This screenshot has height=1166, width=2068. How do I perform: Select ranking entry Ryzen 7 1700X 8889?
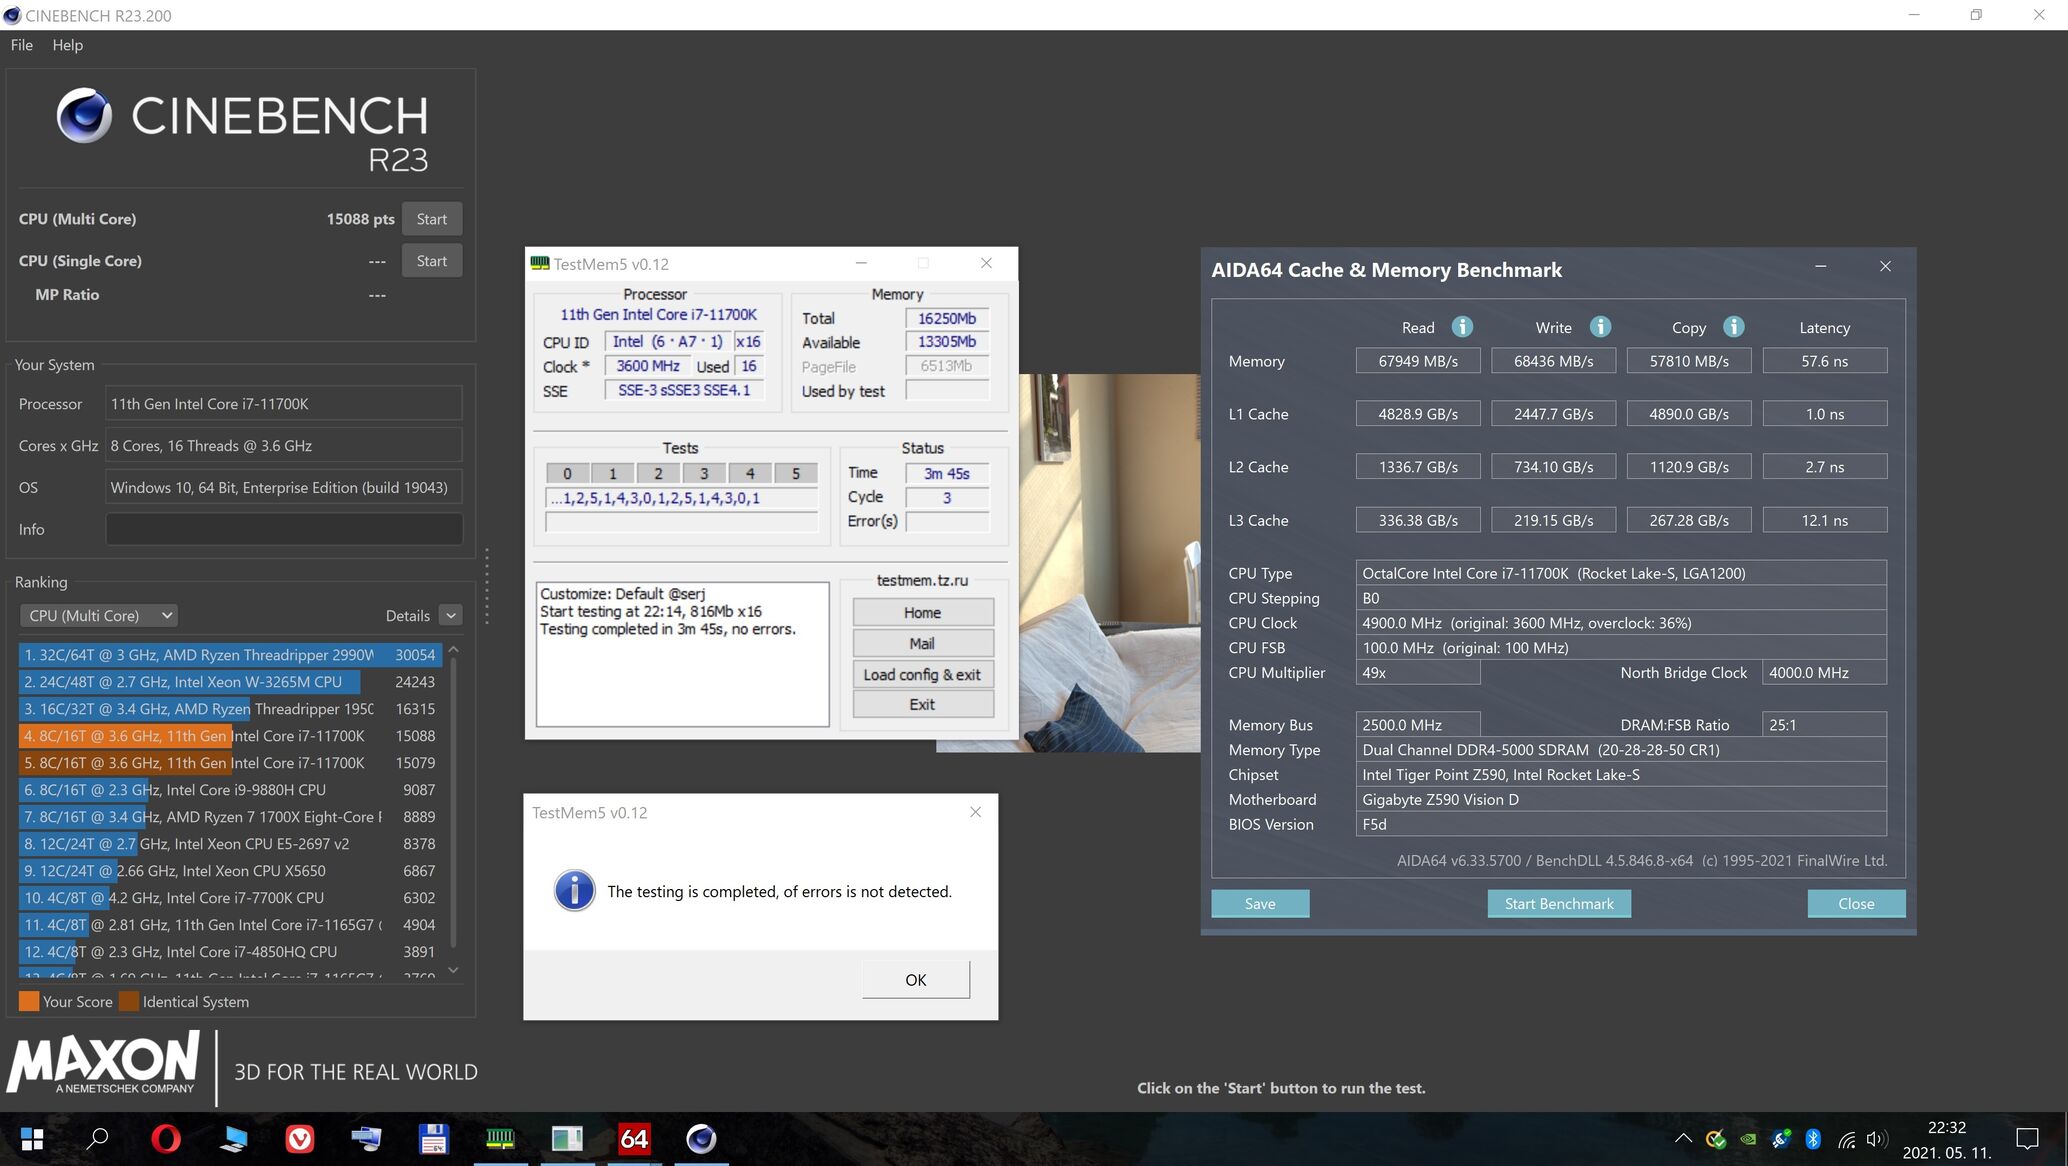(230, 817)
